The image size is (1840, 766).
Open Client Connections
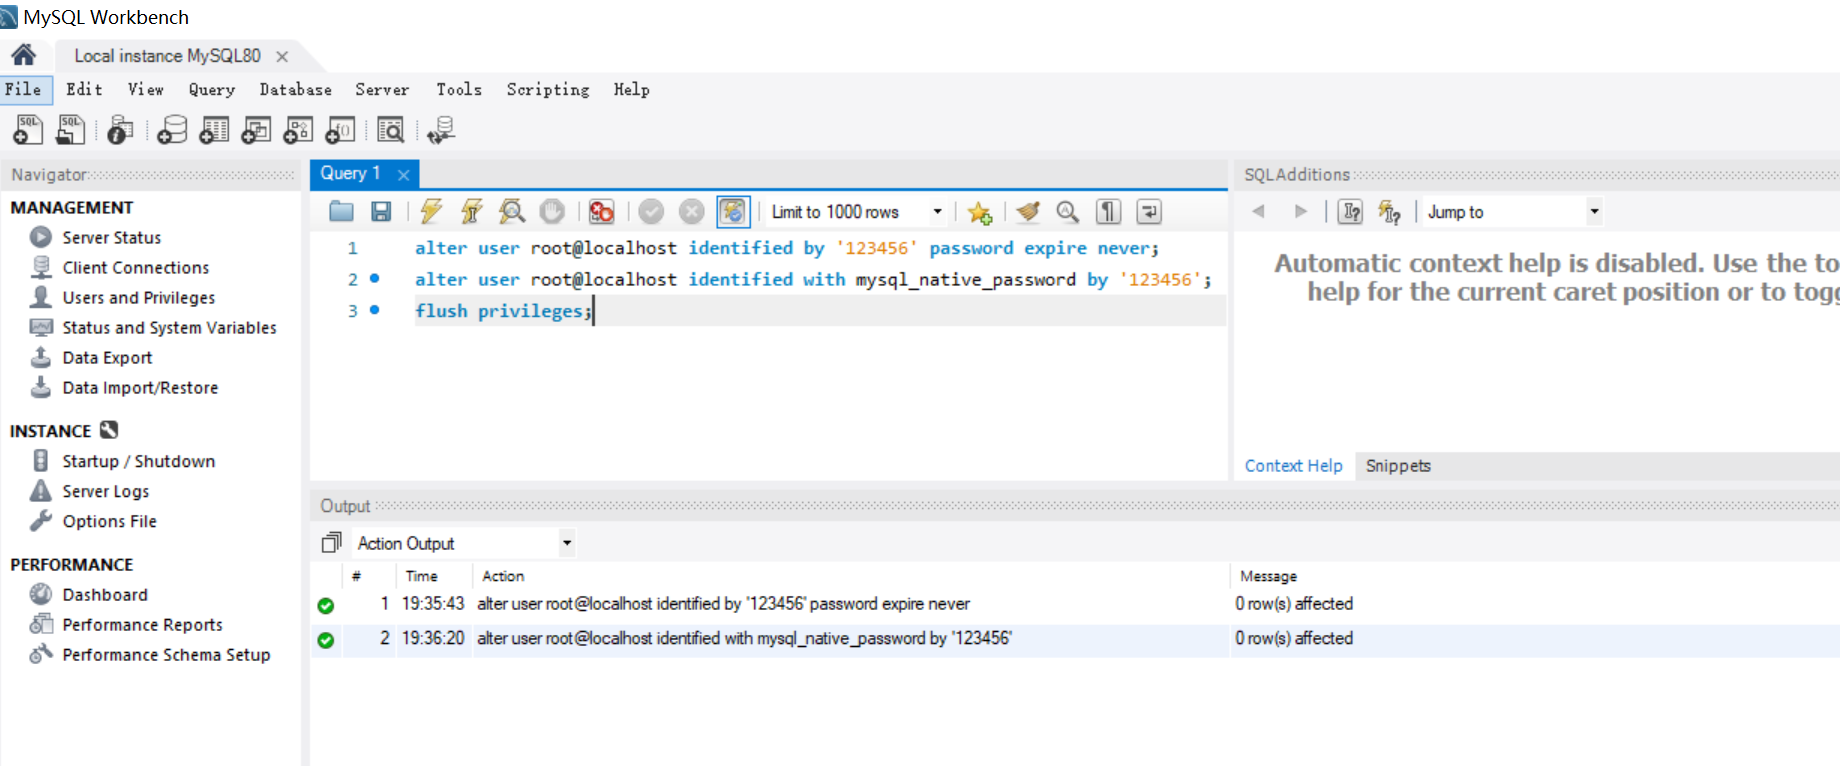pos(135,267)
